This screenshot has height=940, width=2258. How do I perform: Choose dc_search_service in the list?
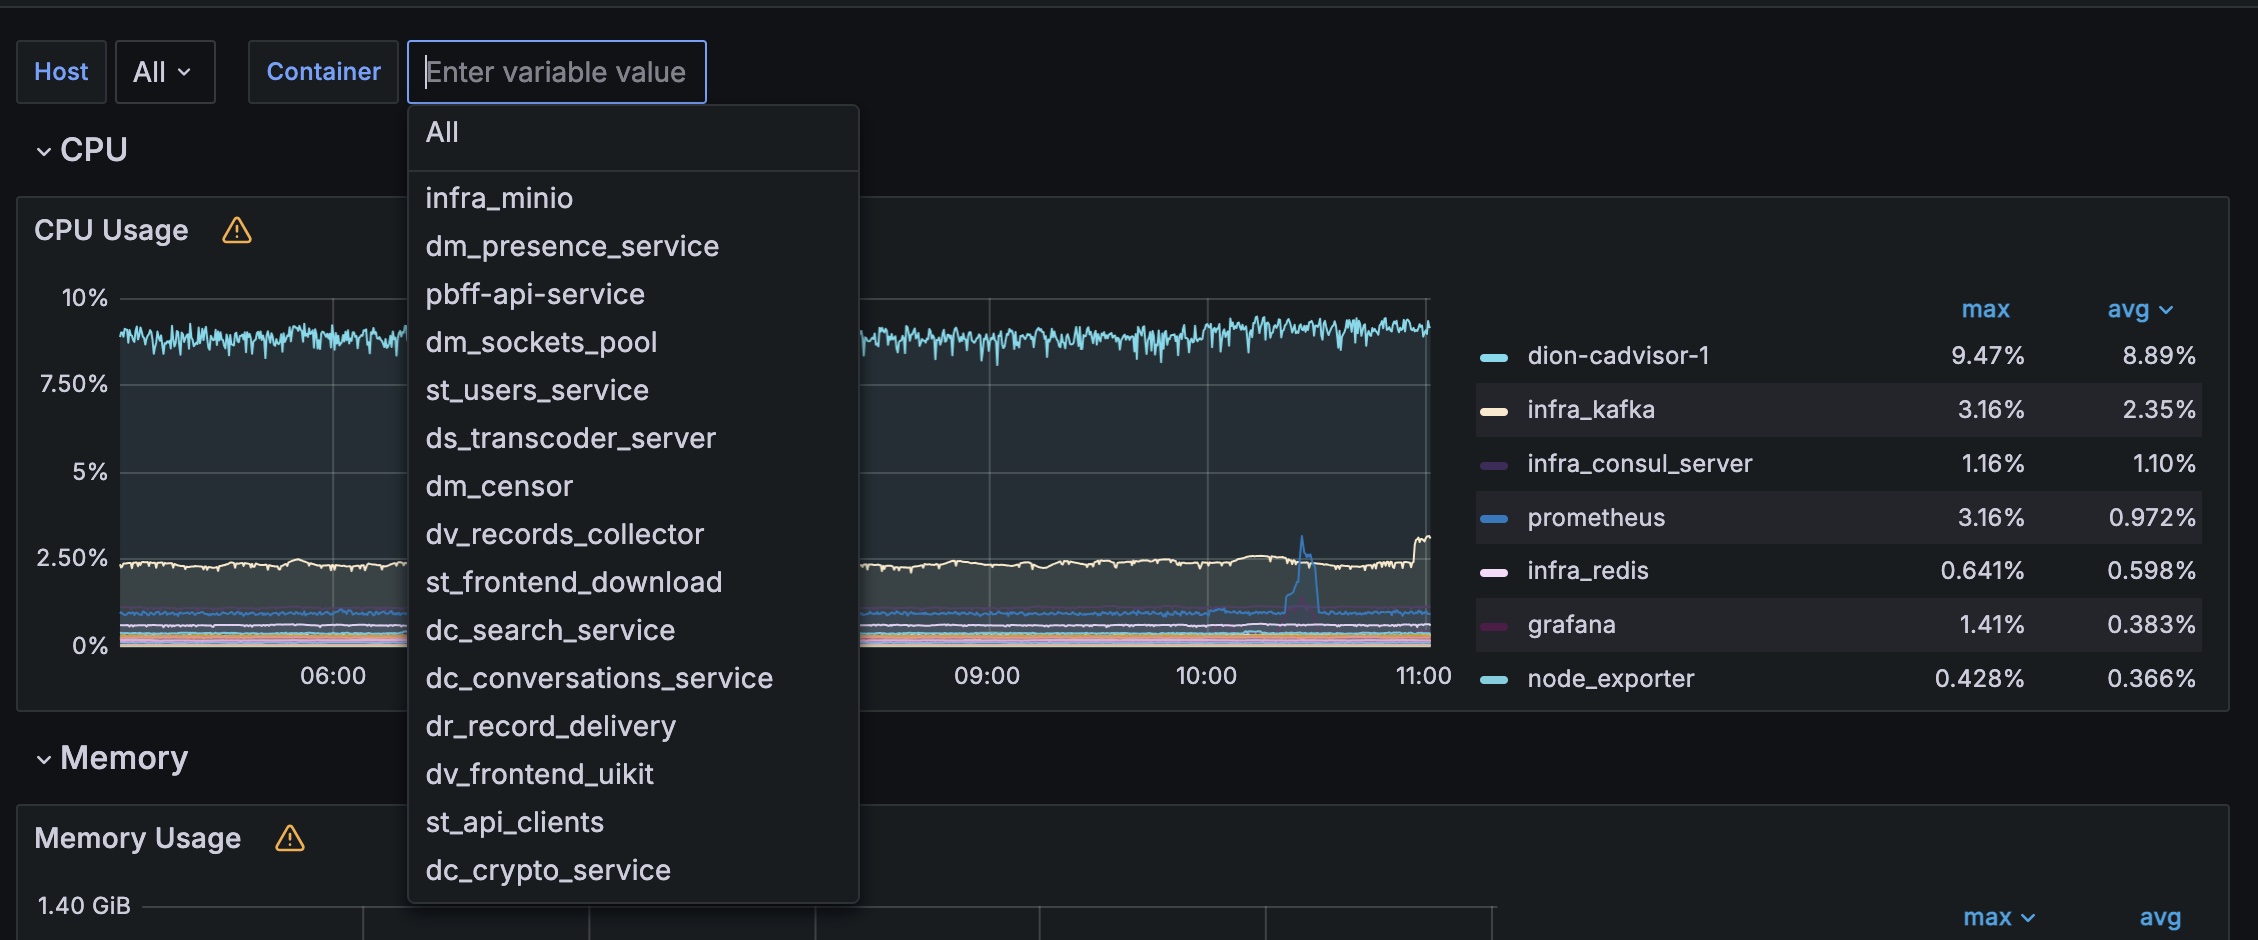[x=633, y=630]
